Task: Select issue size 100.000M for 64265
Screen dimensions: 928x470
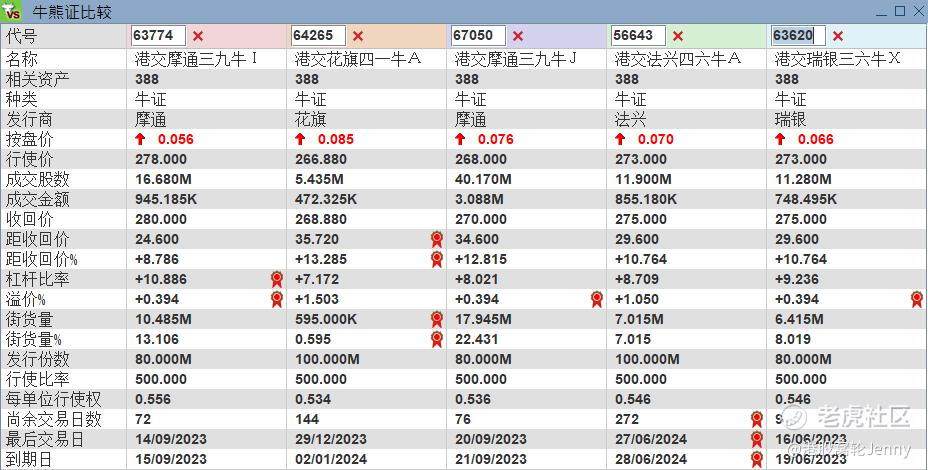Action: click(x=327, y=359)
